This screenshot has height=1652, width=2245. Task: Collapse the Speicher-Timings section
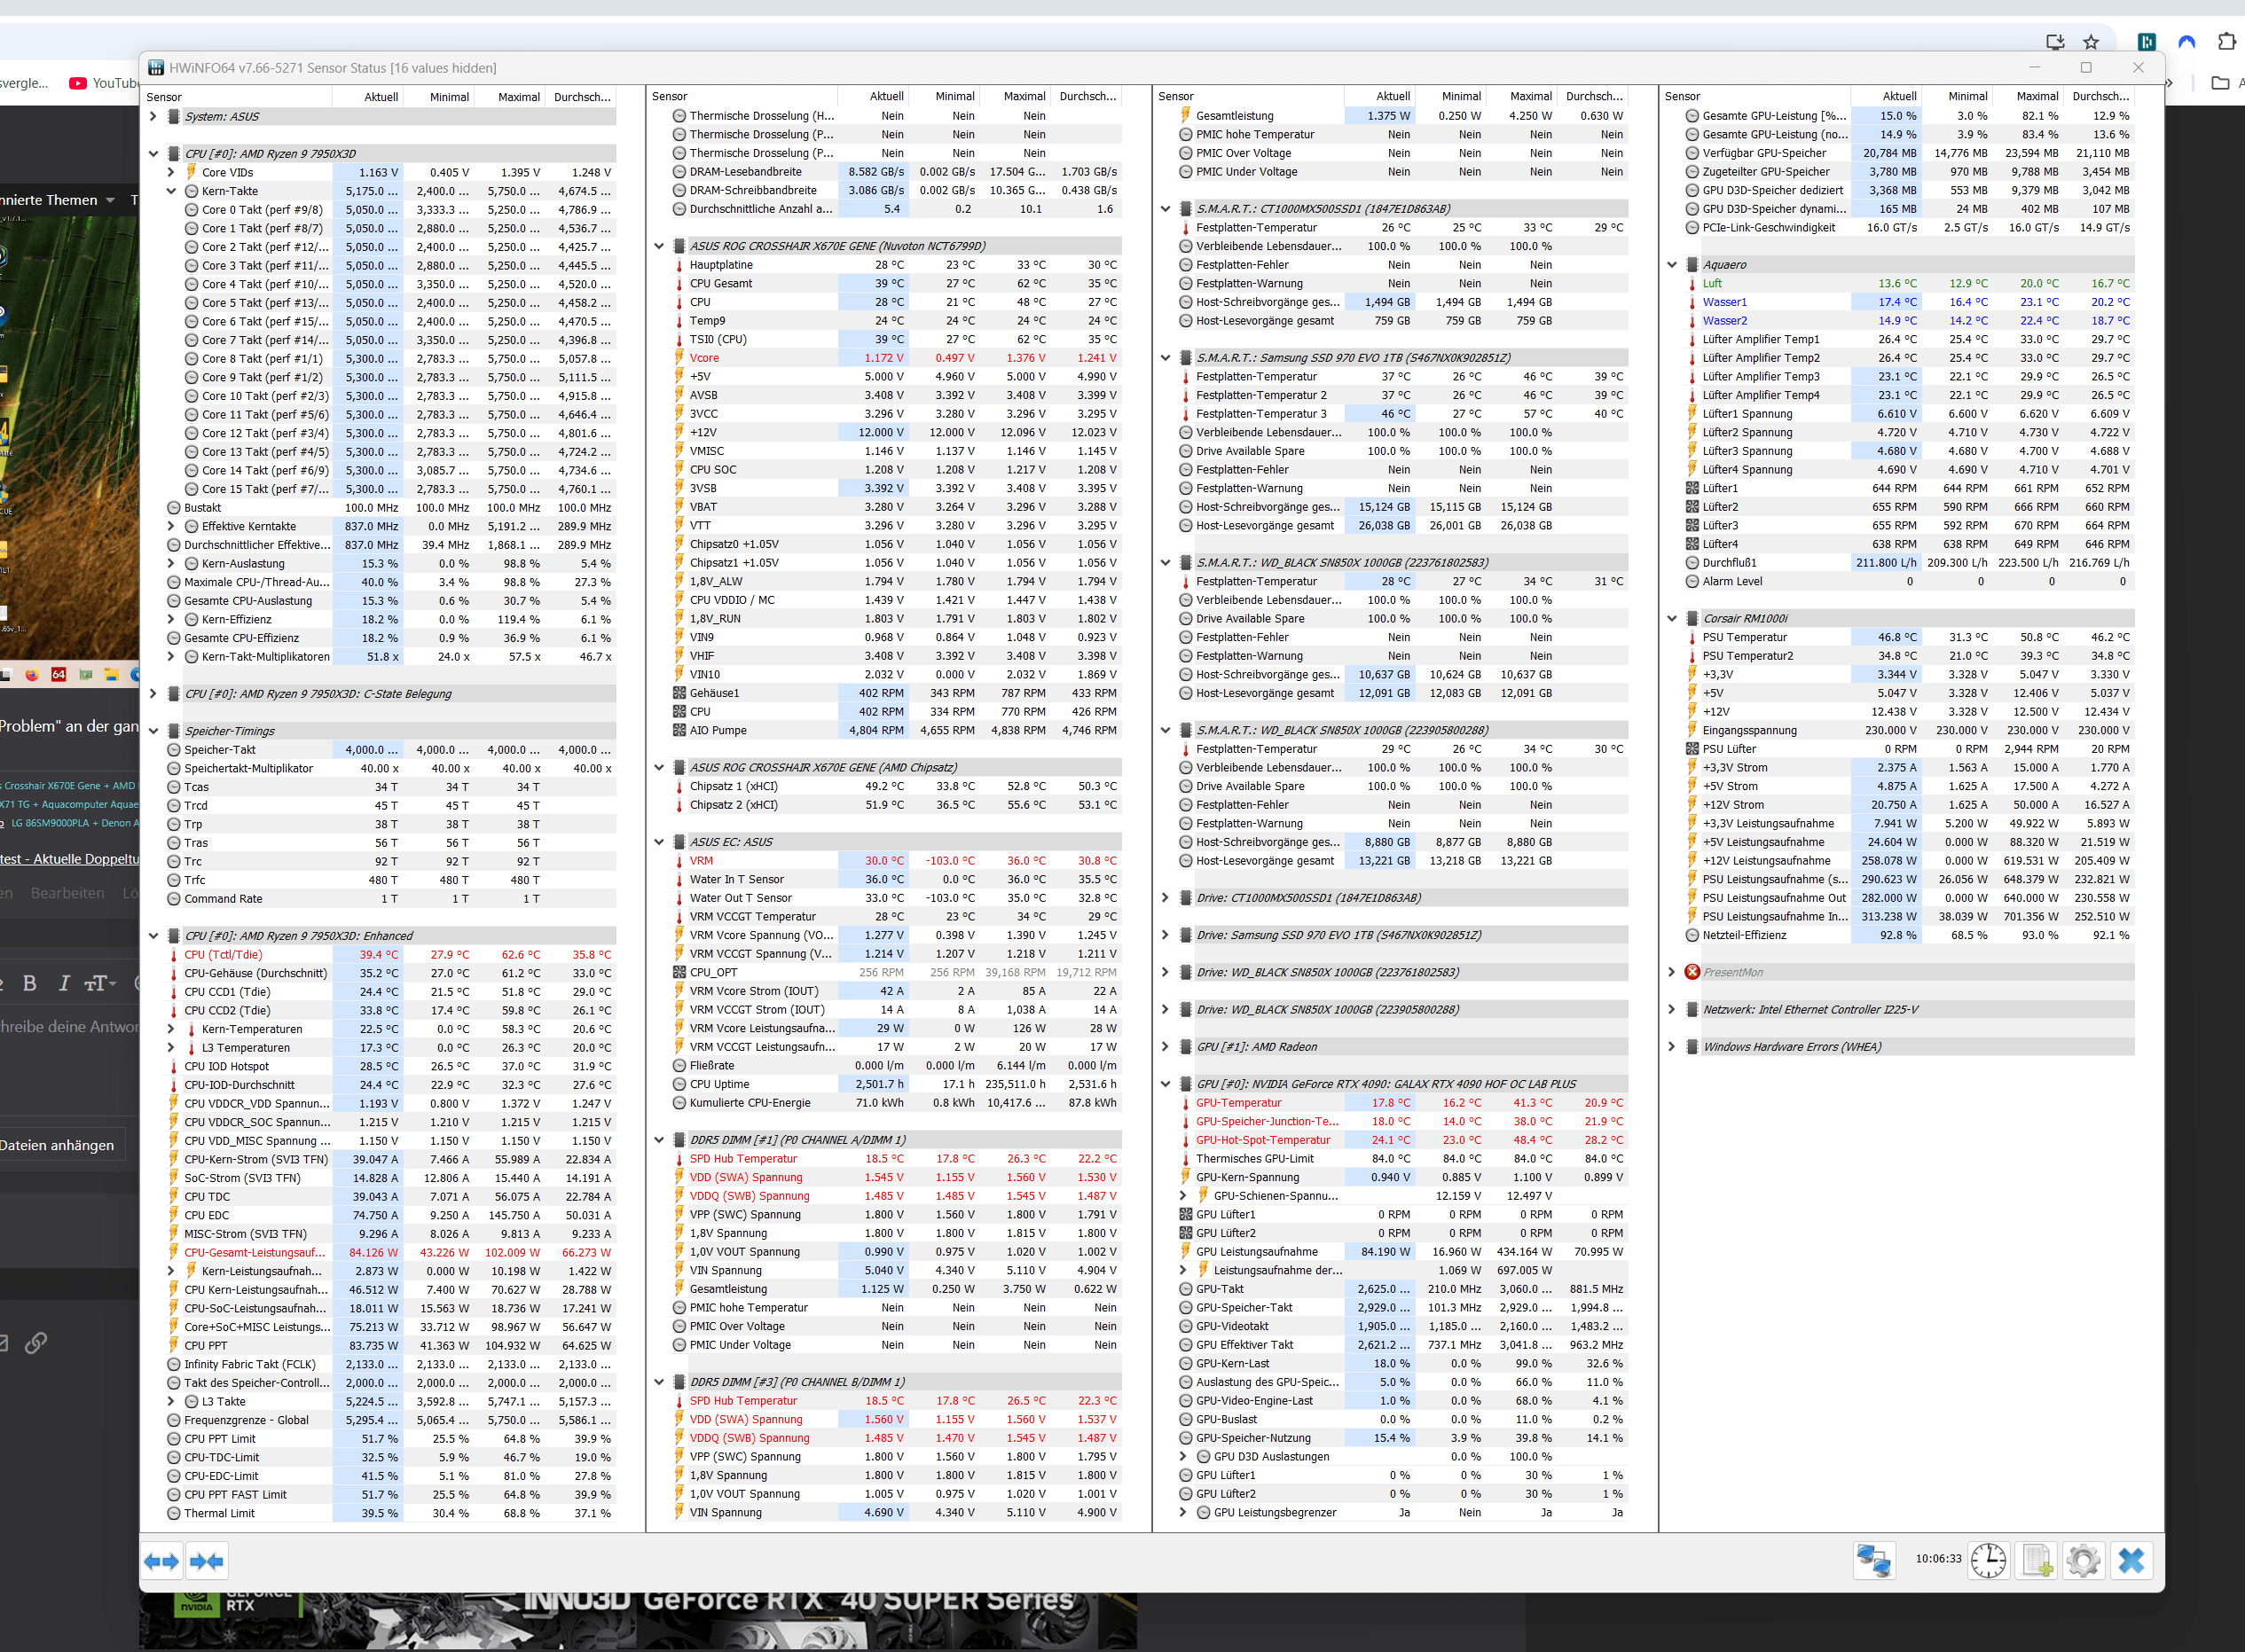click(x=153, y=731)
